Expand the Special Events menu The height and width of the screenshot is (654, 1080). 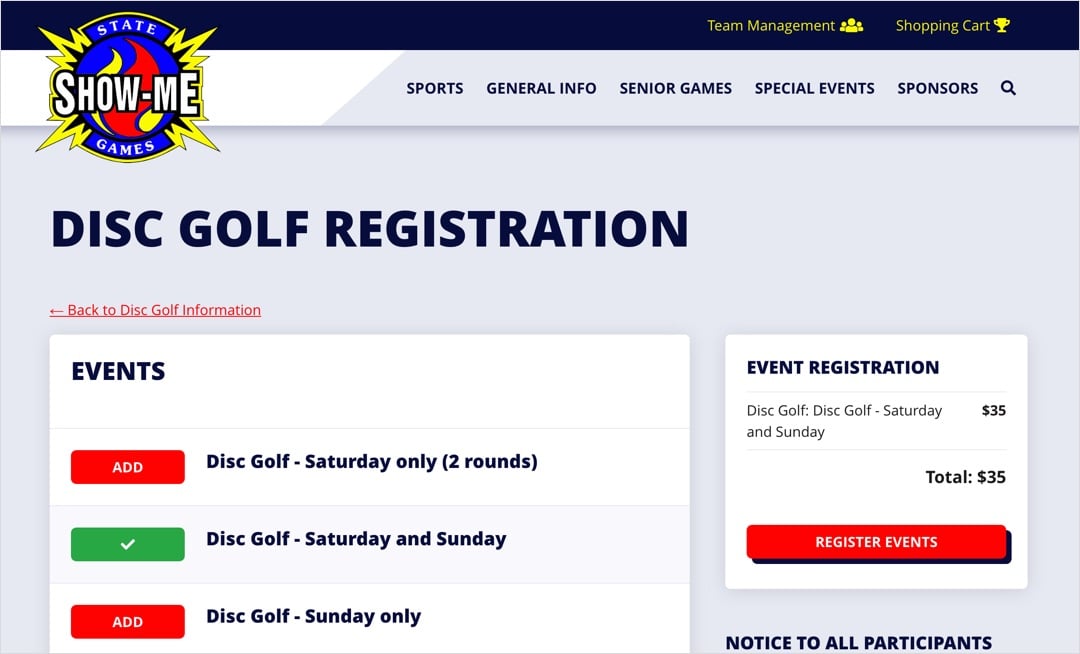click(x=814, y=88)
